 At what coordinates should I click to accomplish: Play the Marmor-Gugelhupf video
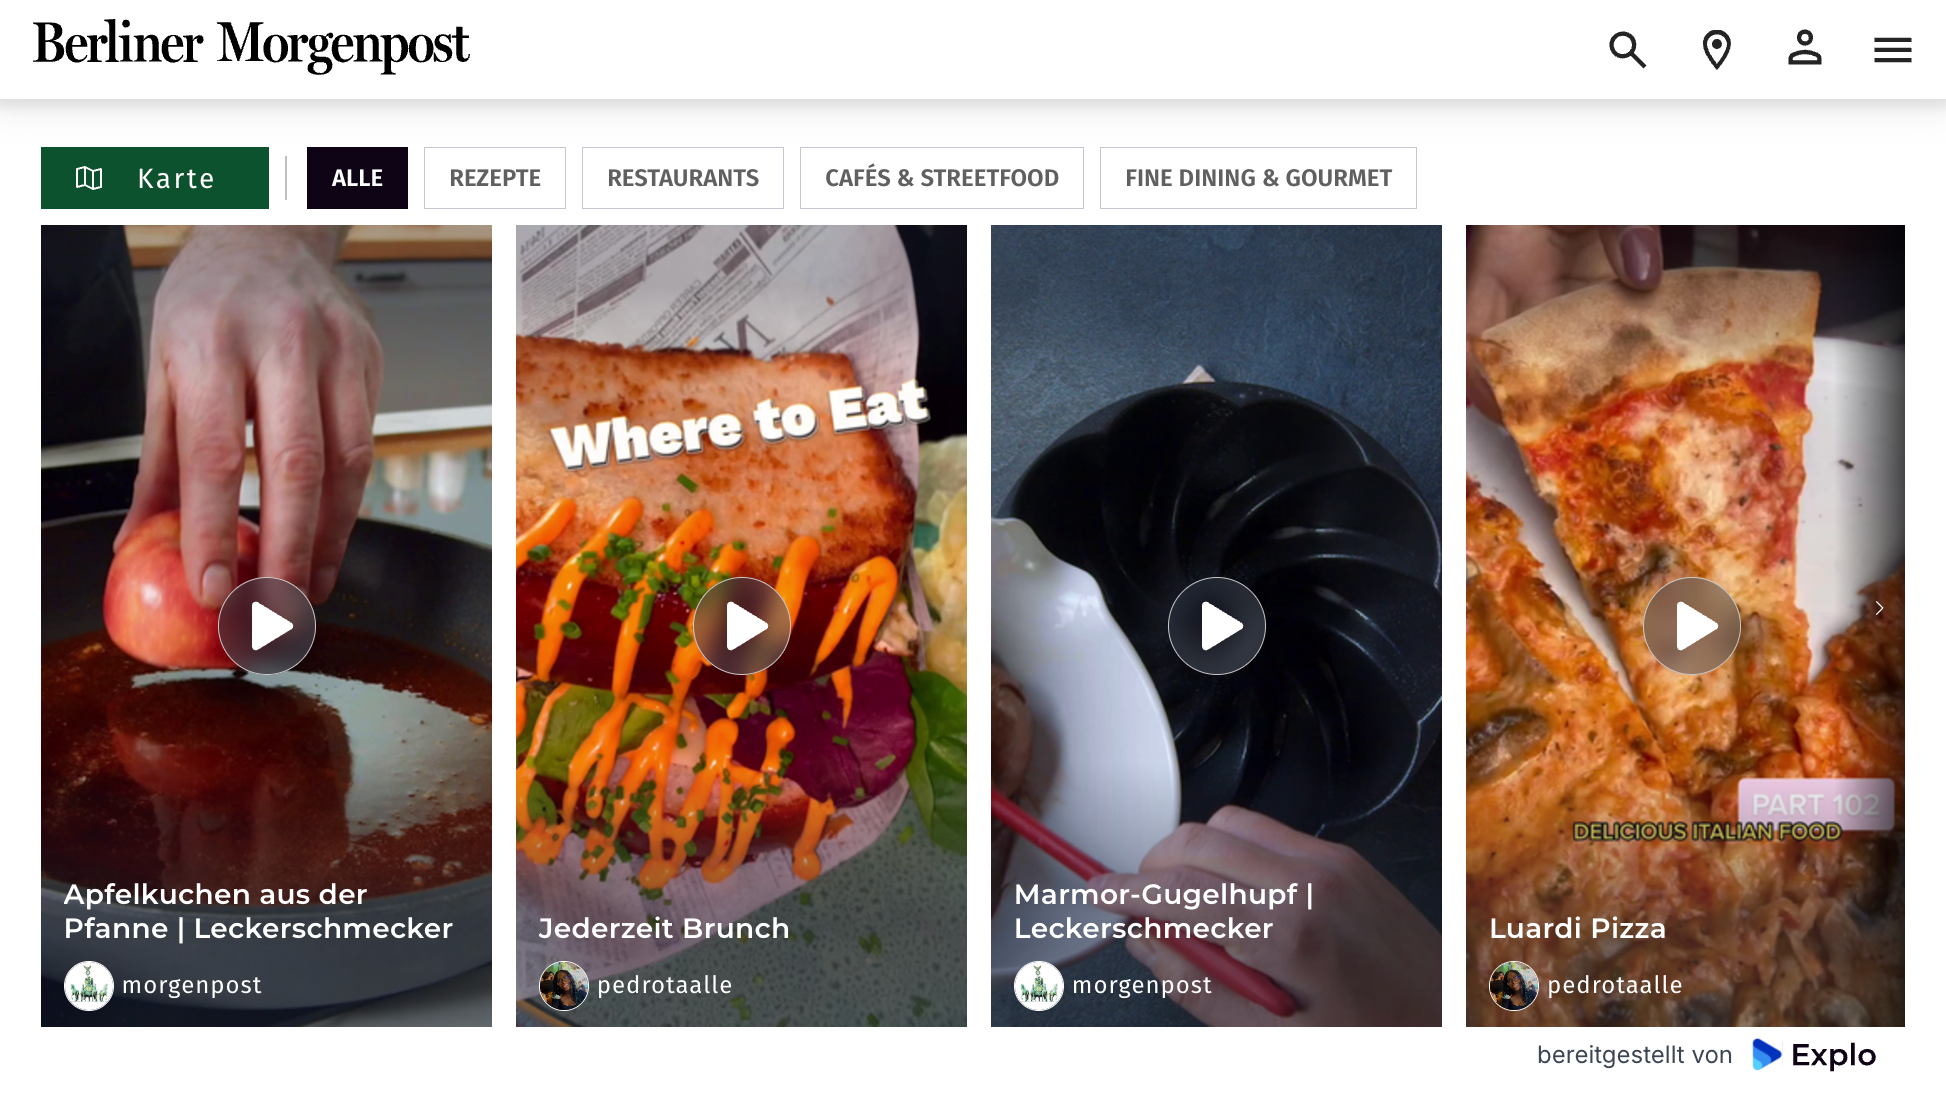[1217, 626]
